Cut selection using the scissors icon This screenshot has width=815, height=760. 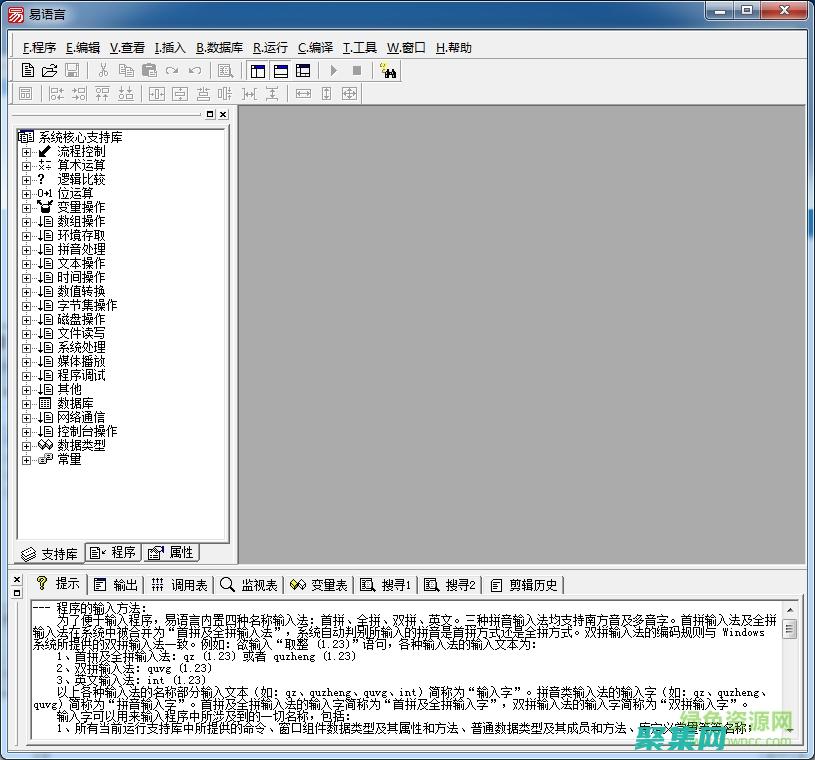(104, 70)
